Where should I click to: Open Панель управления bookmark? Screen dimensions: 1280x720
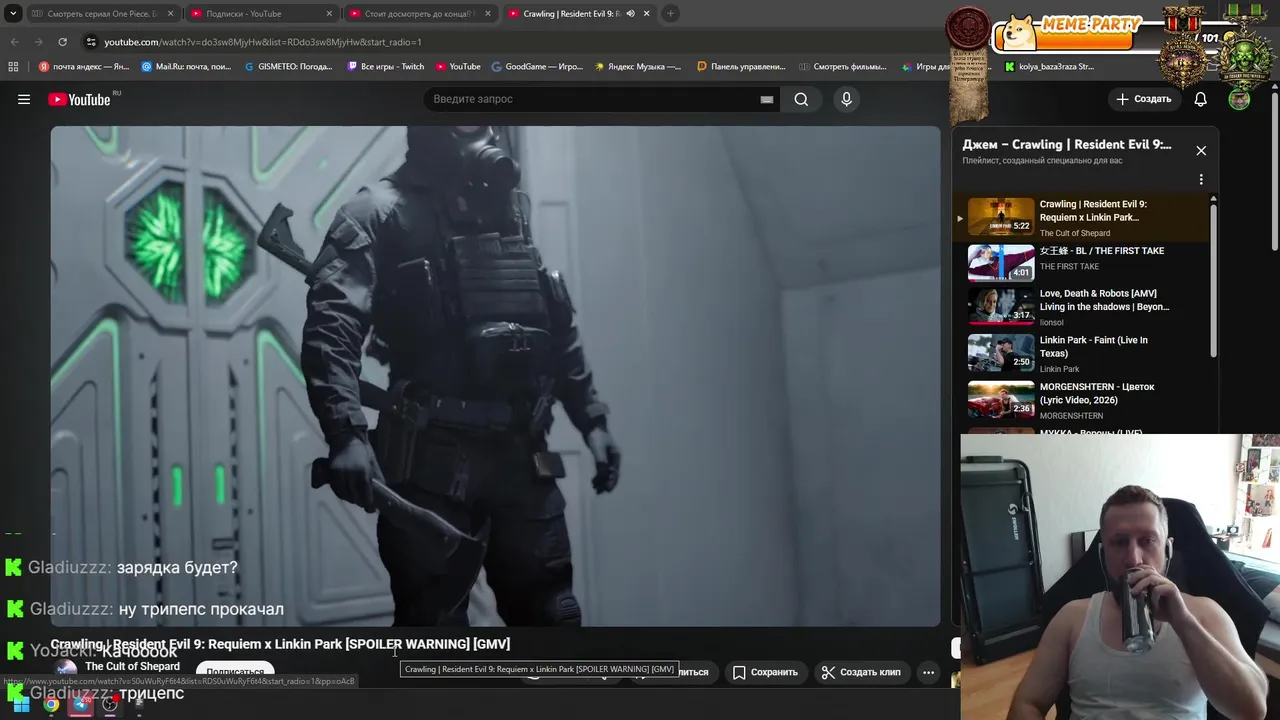point(741,67)
